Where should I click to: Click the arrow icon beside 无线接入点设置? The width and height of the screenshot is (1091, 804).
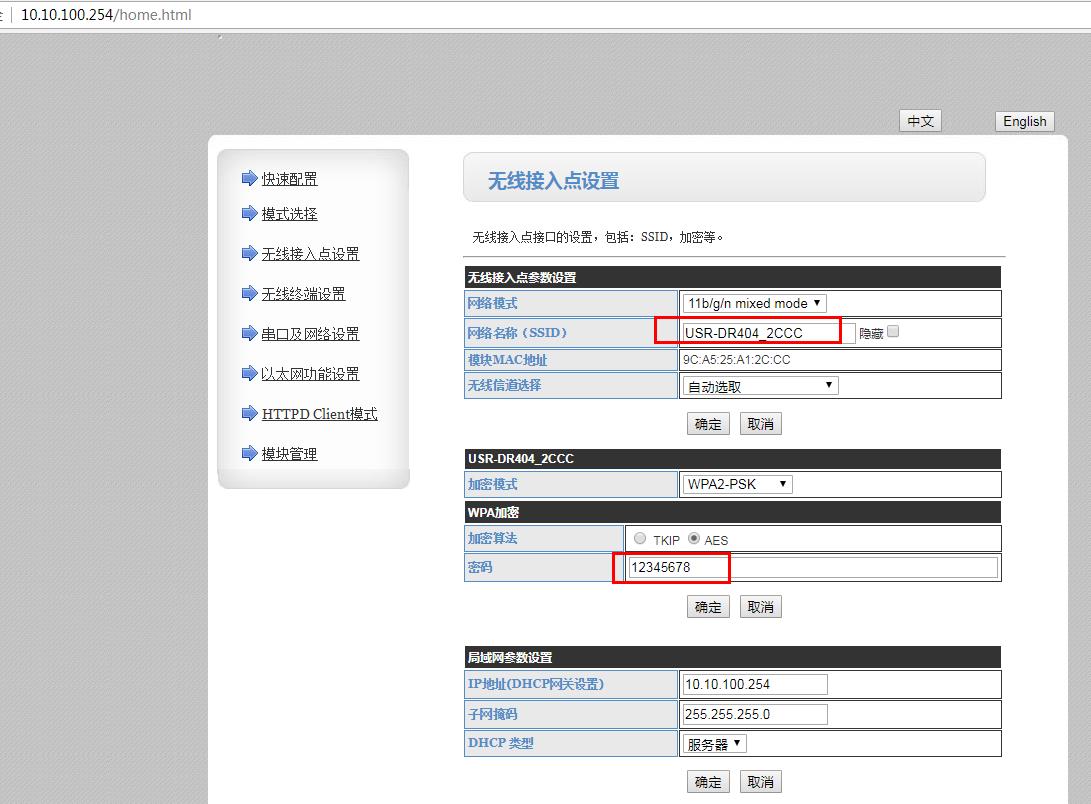(x=249, y=253)
